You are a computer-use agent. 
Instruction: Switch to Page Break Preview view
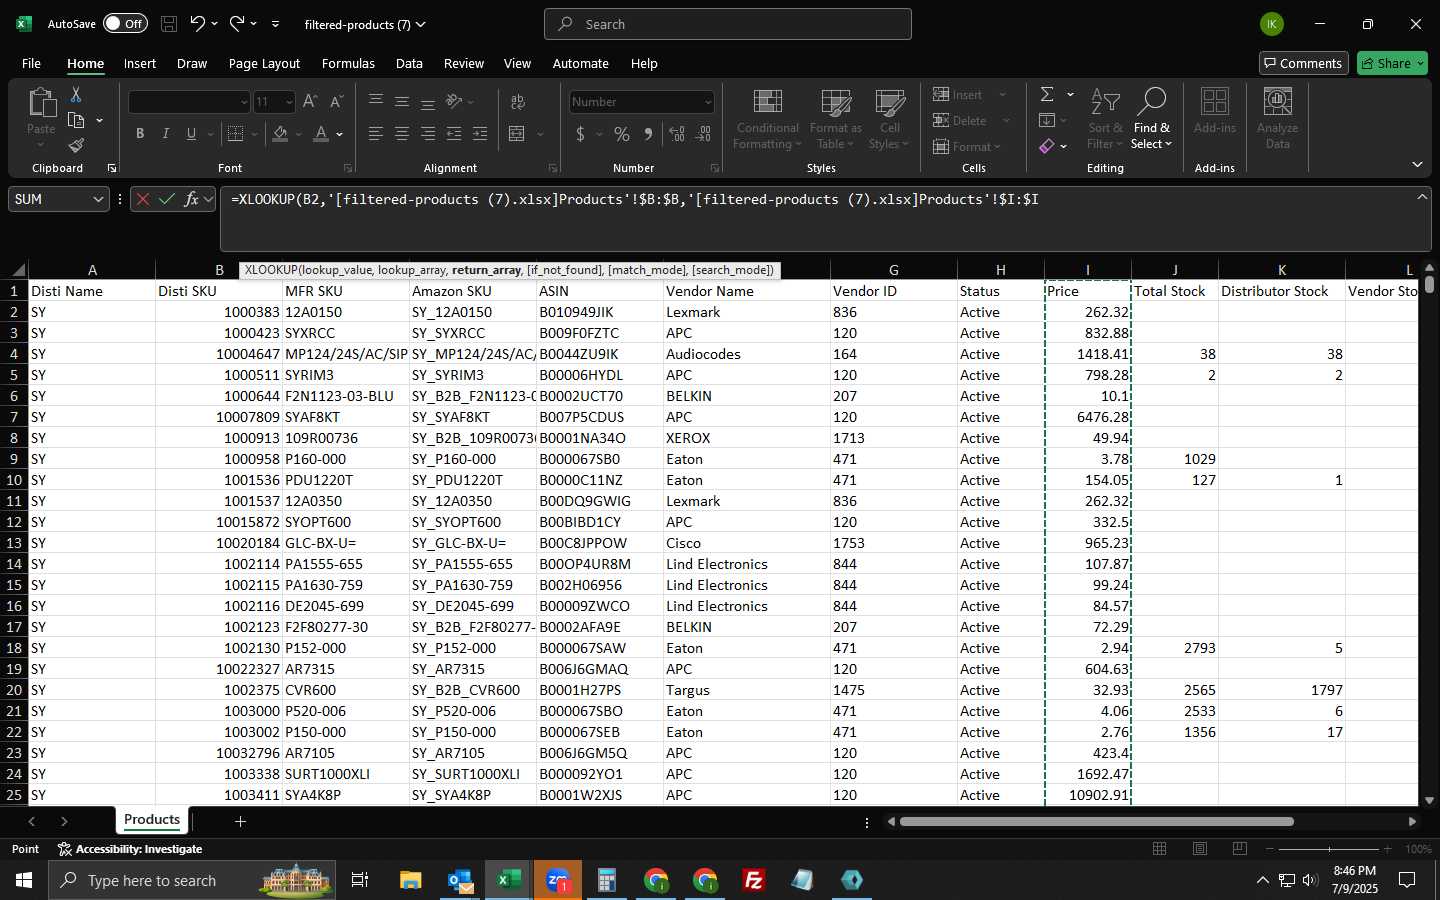click(x=1240, y=849)
